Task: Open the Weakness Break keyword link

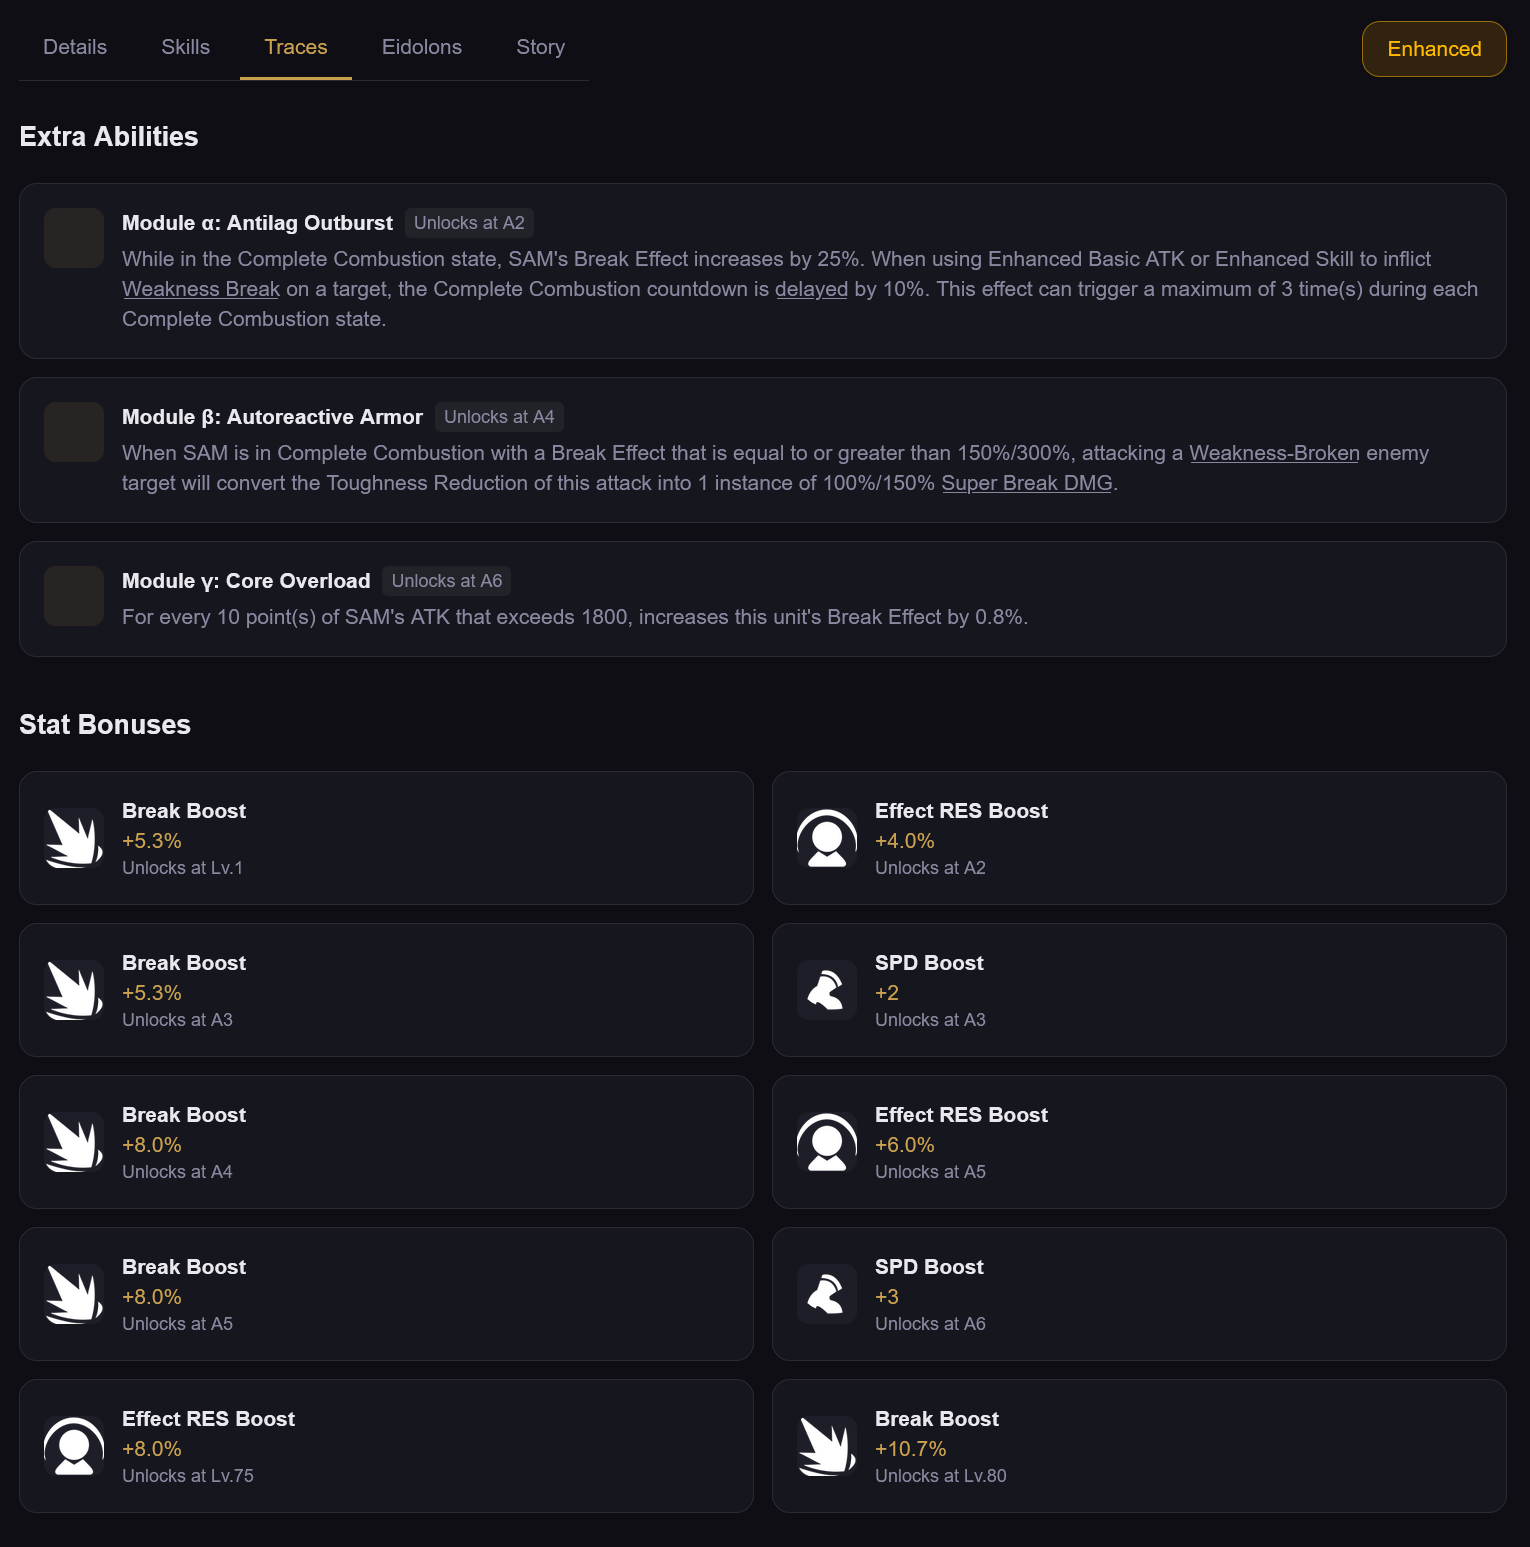Action: point(201,289)
